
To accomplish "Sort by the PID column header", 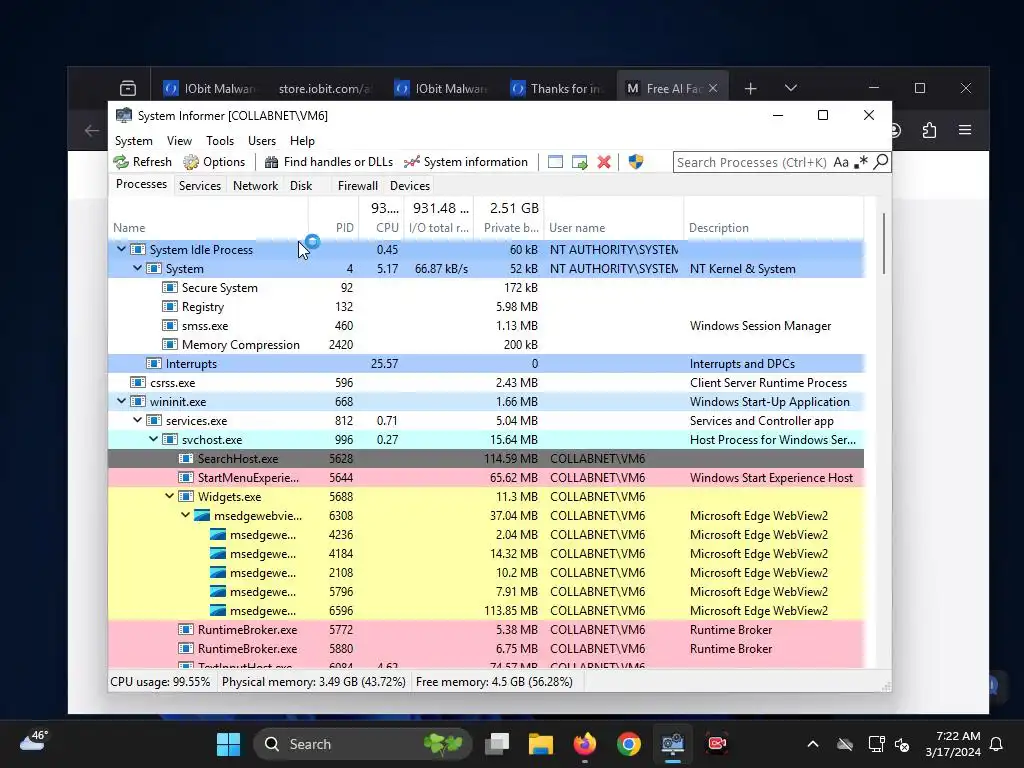I will 334,228.
